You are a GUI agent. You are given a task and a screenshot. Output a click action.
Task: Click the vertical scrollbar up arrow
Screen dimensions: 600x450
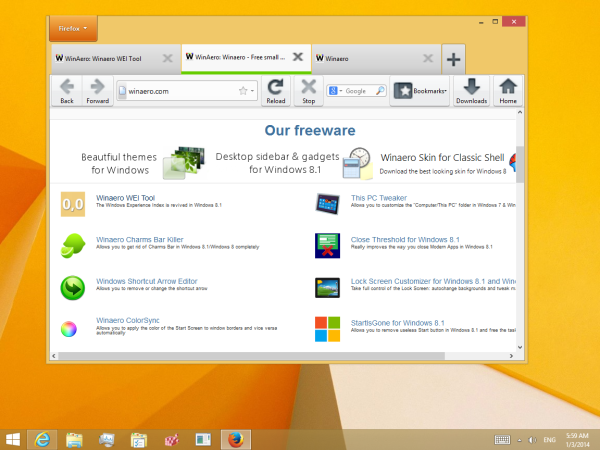tap(520, 112)
